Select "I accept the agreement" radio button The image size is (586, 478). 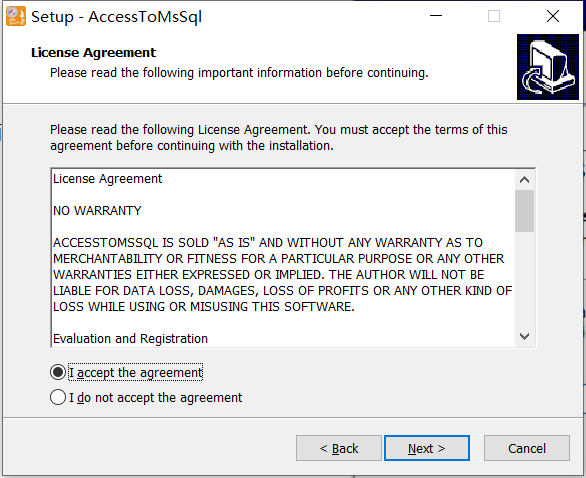click(x=58, y=372)
